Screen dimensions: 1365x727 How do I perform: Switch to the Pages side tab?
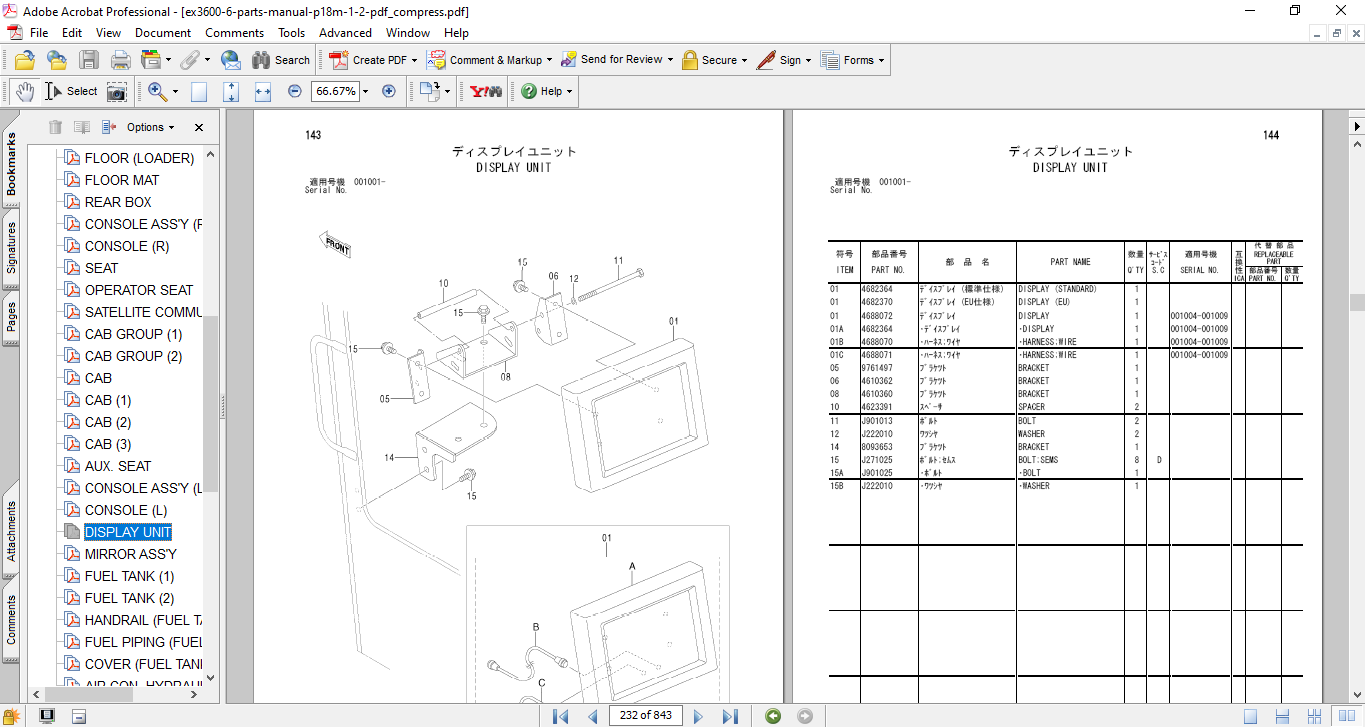point(12,316)
